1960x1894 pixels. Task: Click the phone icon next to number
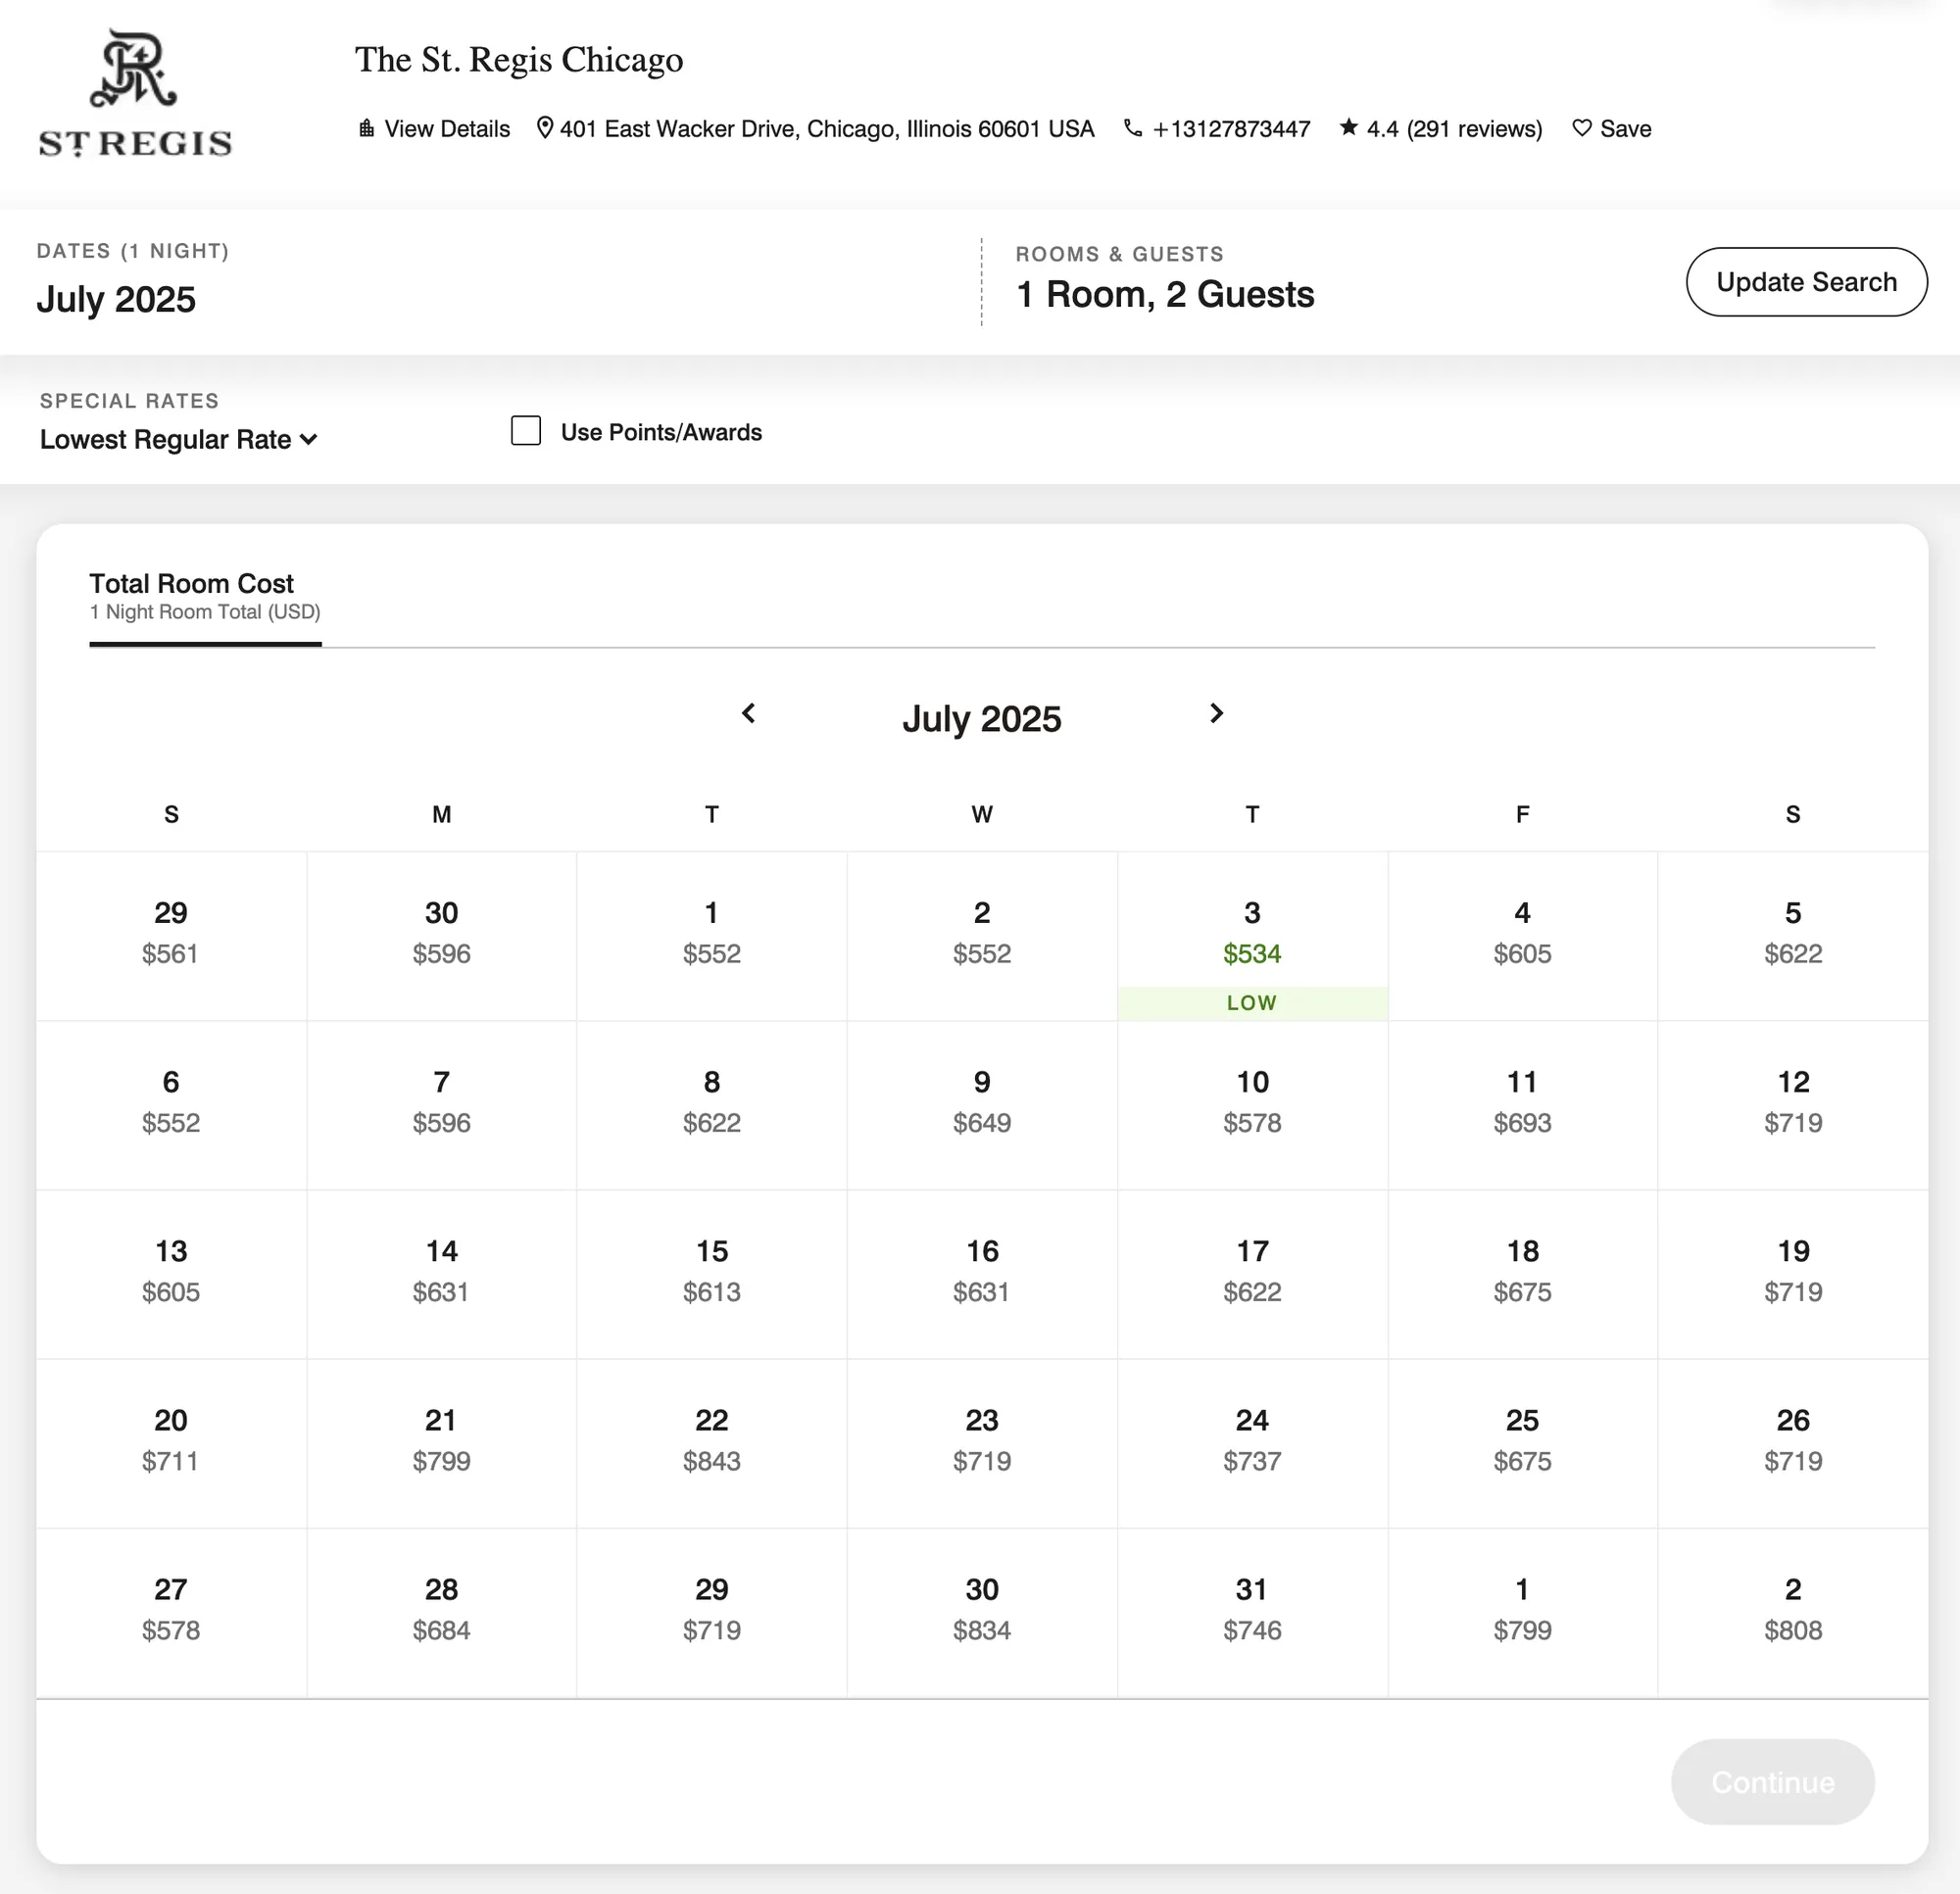click(1132, 128)
